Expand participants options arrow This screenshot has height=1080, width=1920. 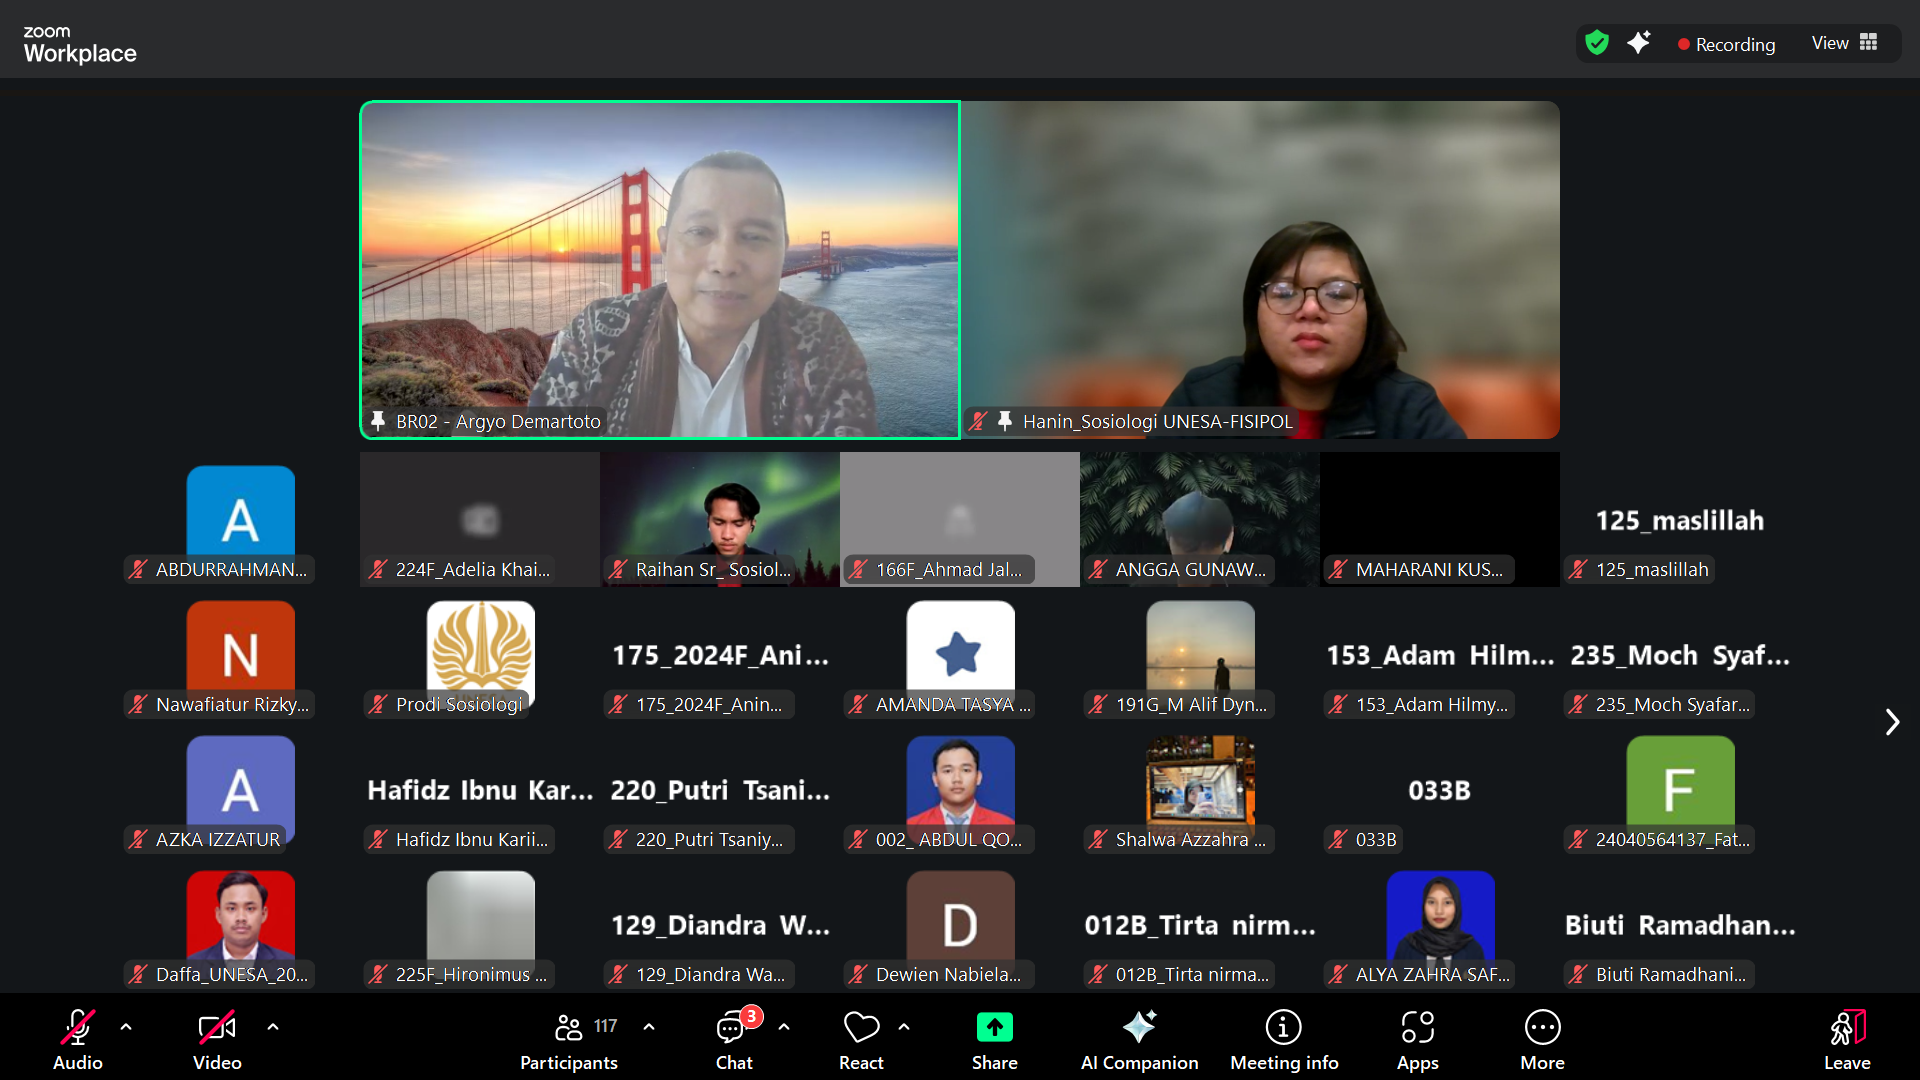pyautogui.click(x=649, y=1026)
